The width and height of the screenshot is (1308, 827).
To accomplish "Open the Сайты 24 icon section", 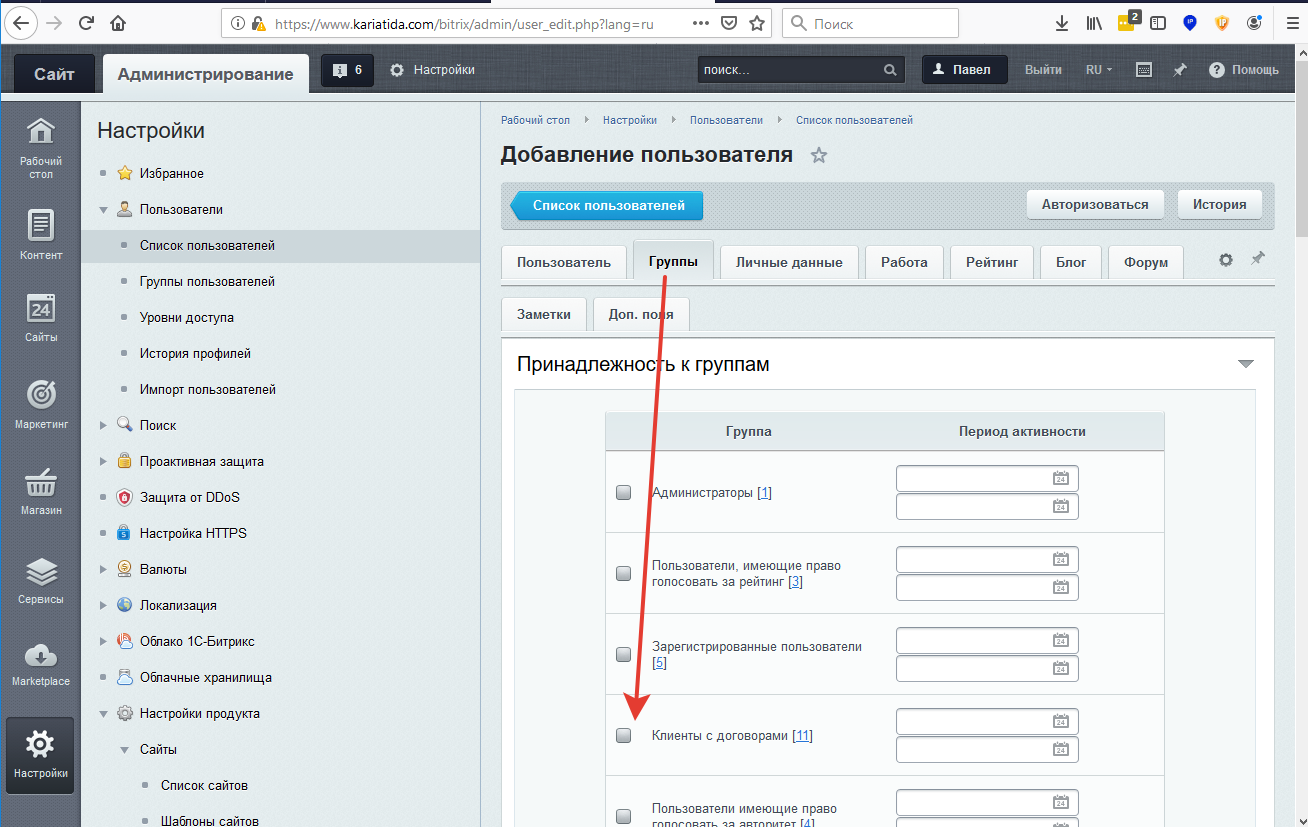I will [x=40, y=310].
